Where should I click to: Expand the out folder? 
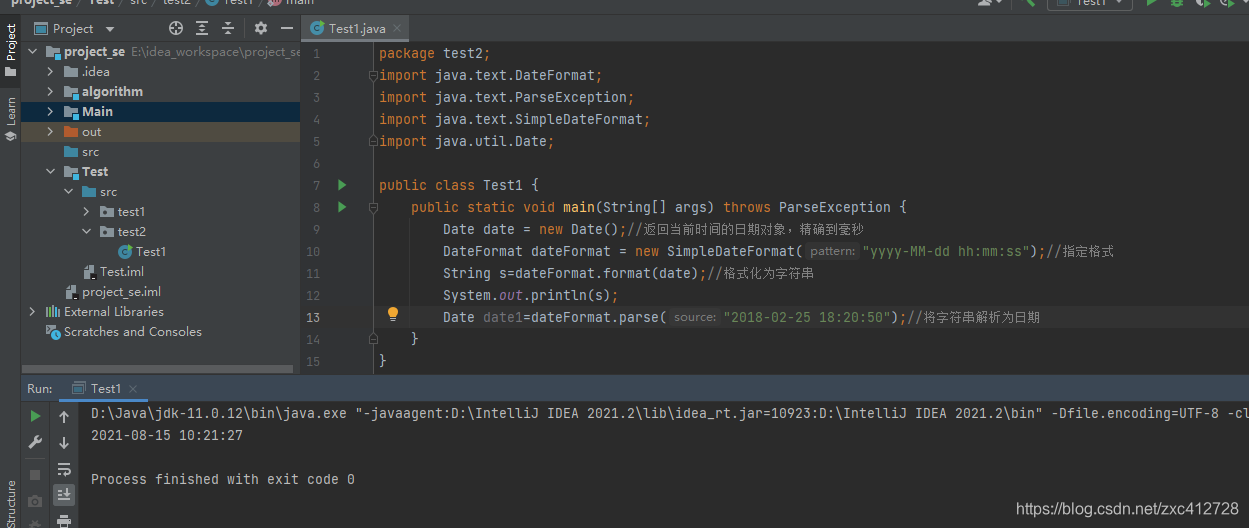click(50, 132)
